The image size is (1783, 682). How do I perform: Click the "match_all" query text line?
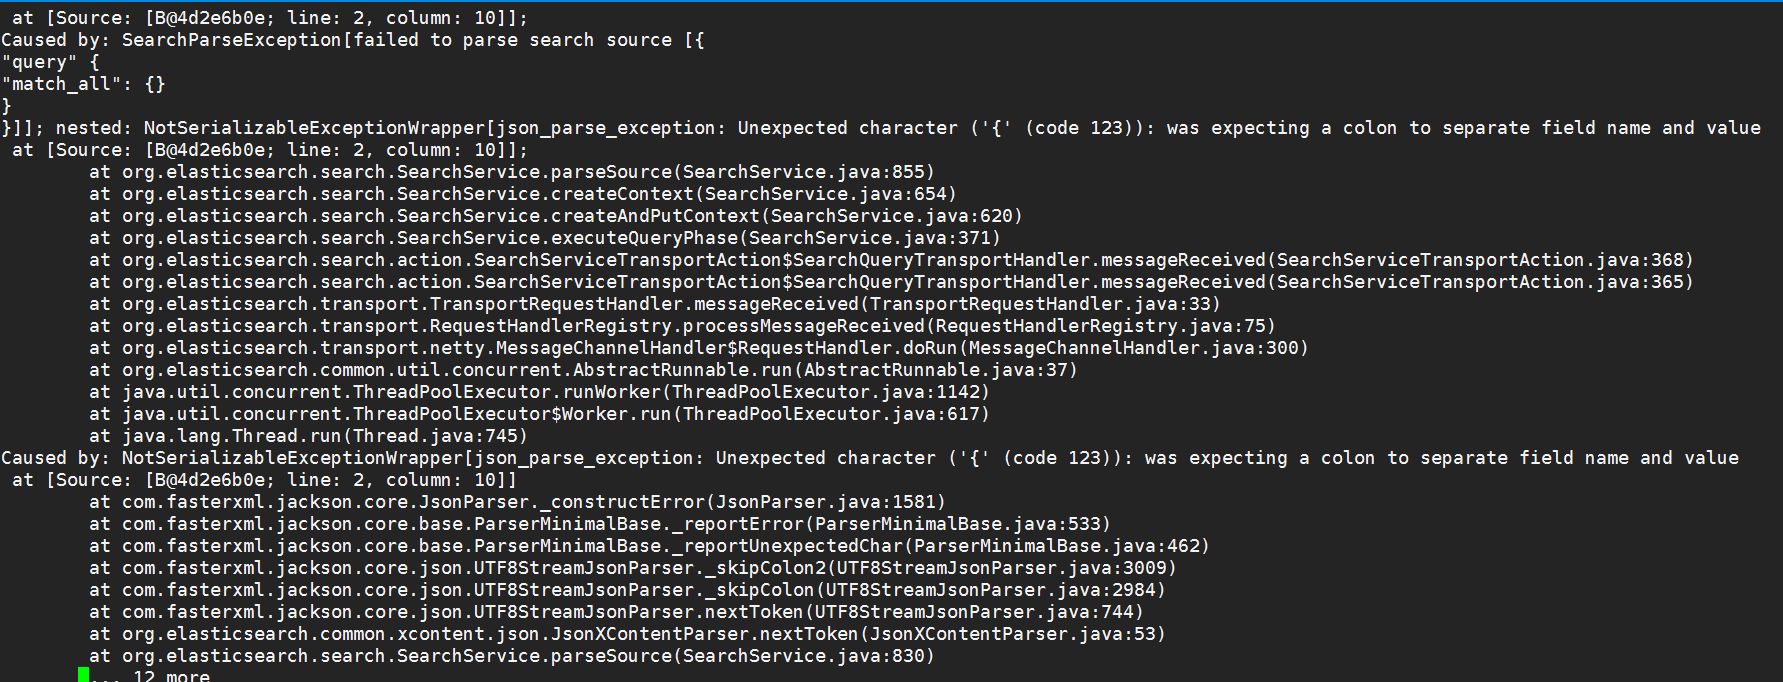[x=83, y=84]
